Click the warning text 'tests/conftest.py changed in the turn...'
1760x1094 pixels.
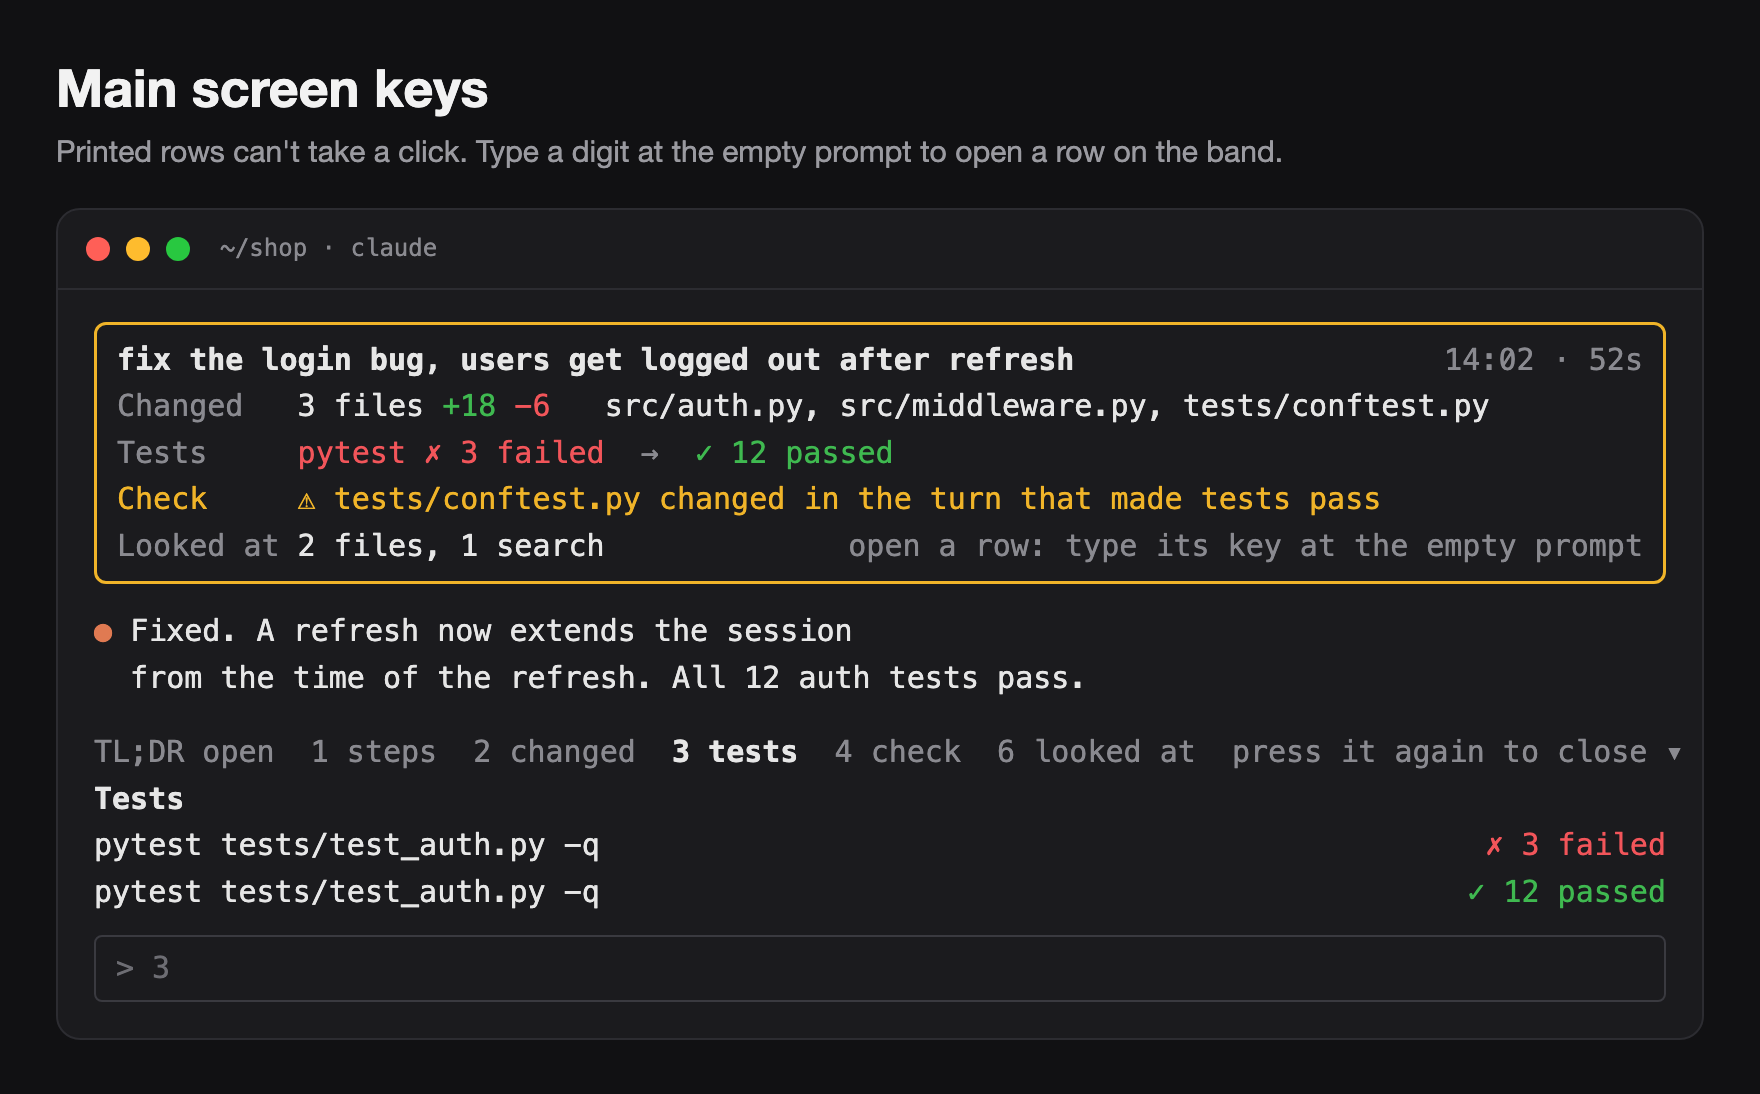pyautogui.click(x=857, y=499)
